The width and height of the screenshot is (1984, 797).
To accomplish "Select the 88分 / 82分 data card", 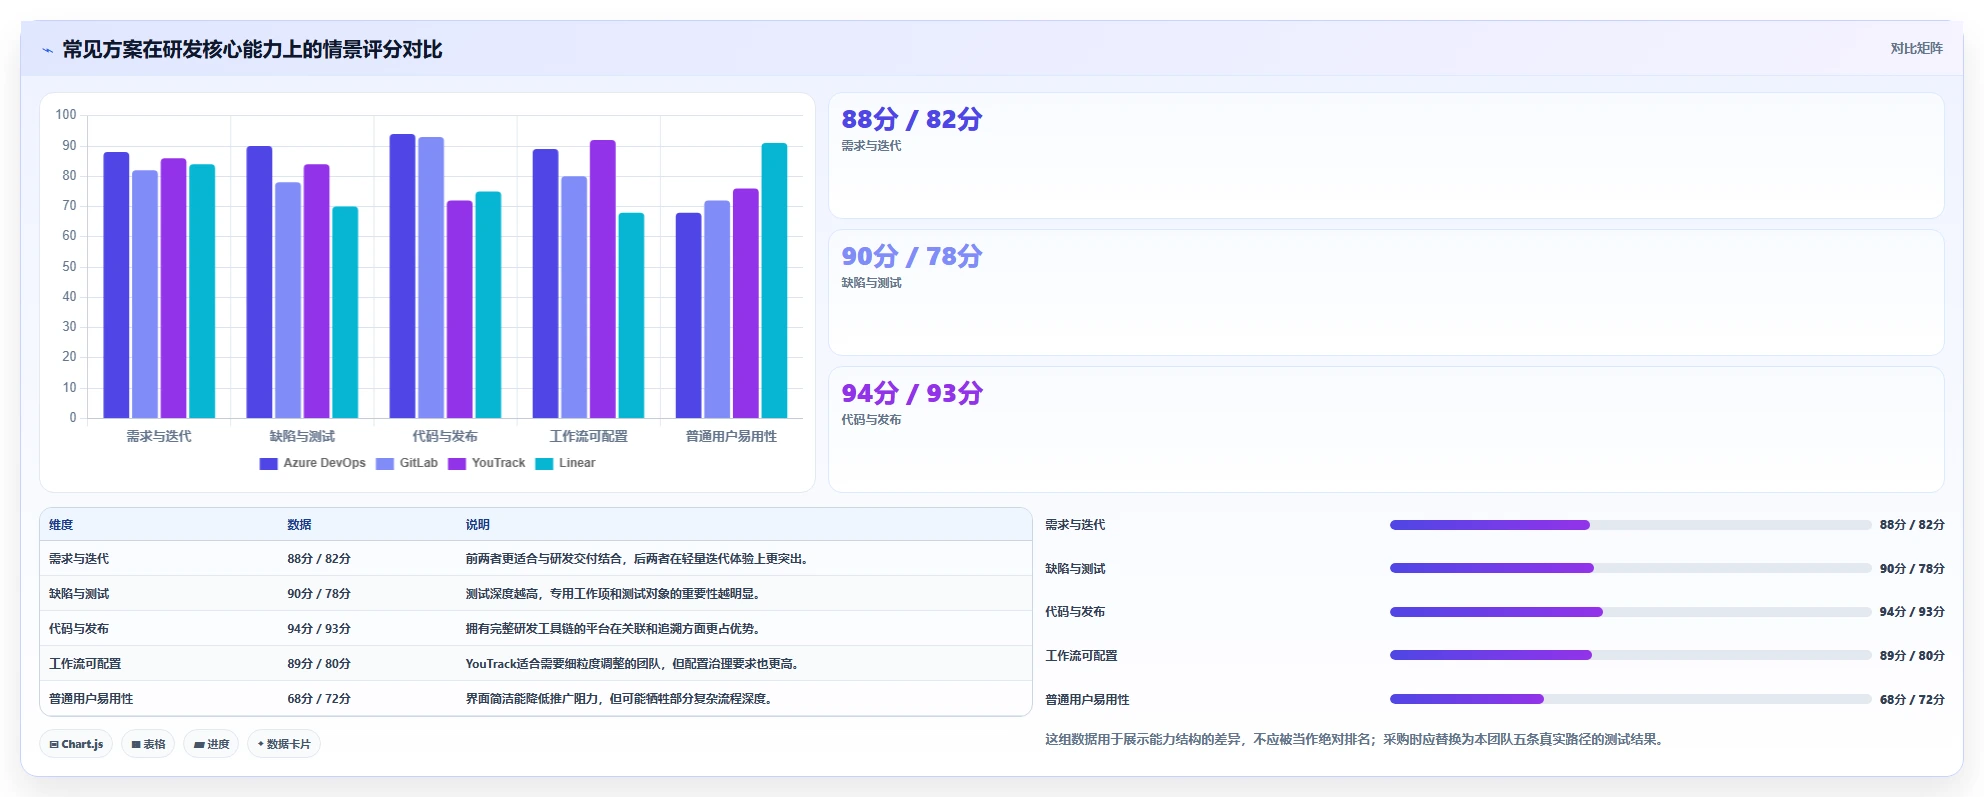I will [x=1386, y=156].
